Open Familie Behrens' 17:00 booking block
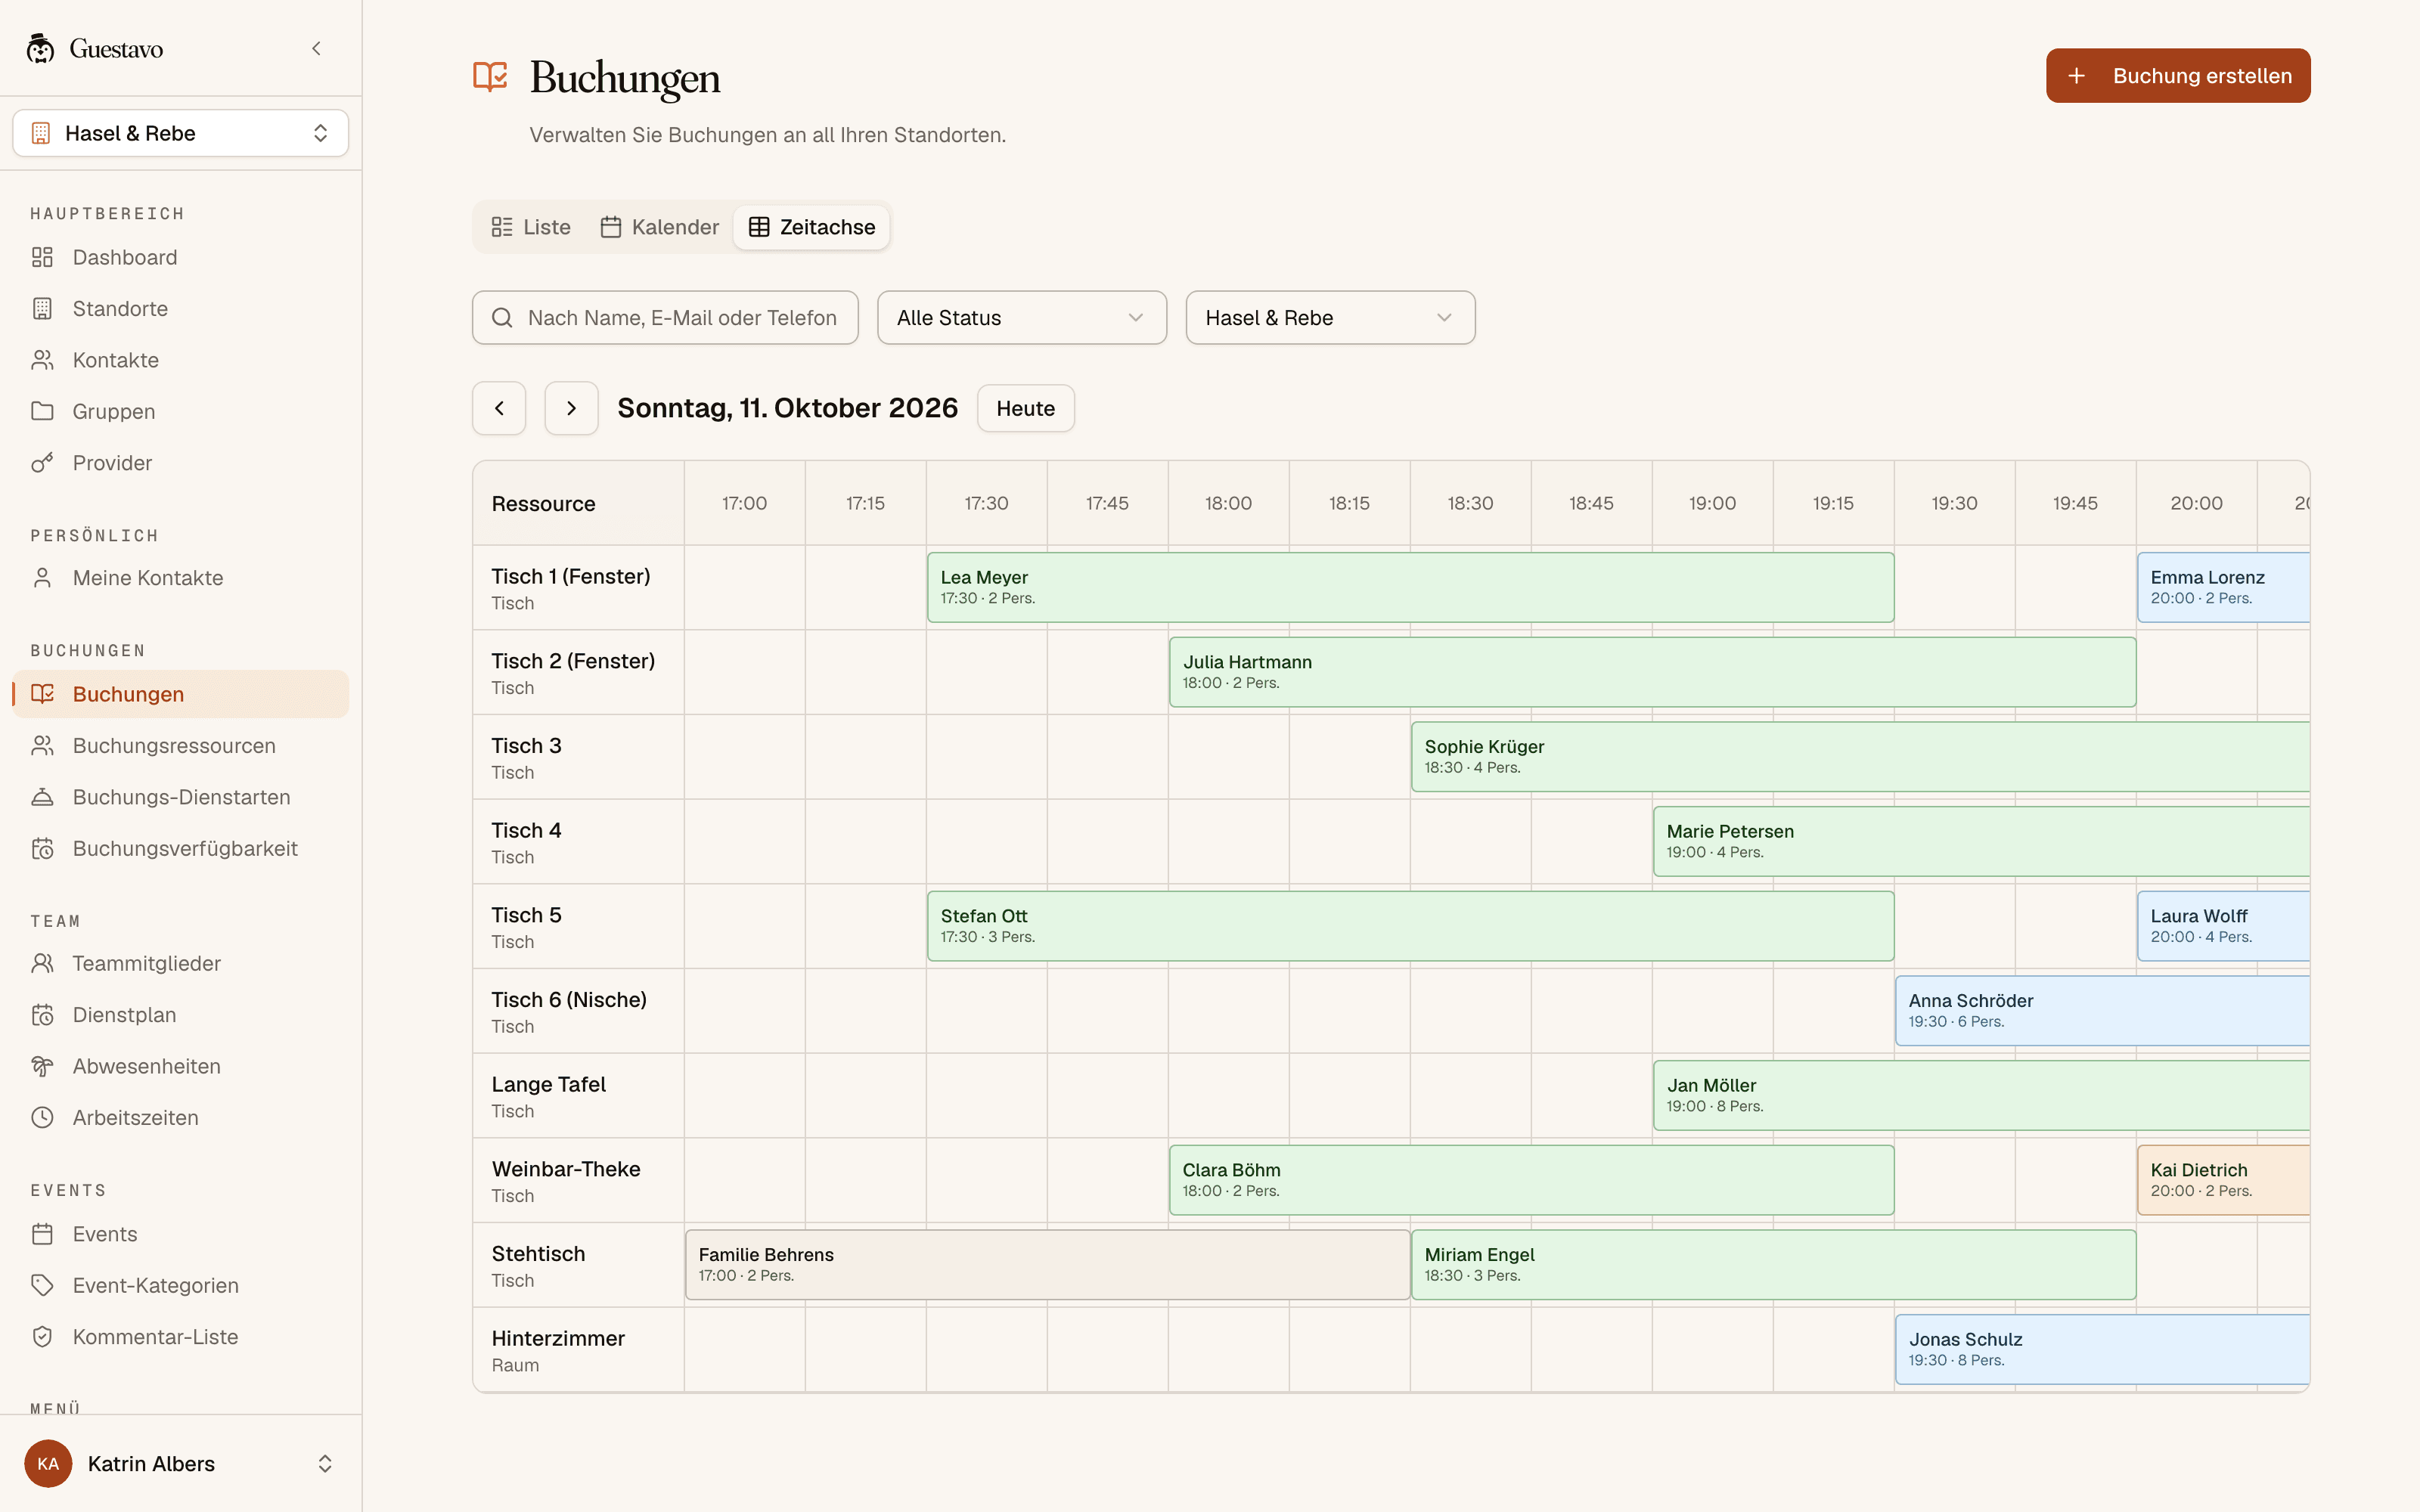This screenshot has height=1512, width=2420. pos(1047,1265)
